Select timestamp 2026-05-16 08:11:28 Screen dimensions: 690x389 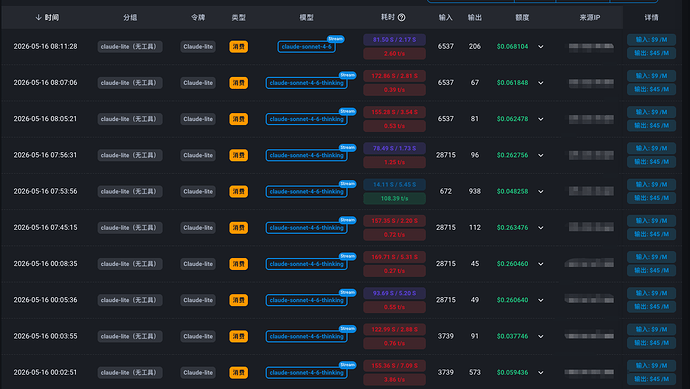[x=45, y=46]
